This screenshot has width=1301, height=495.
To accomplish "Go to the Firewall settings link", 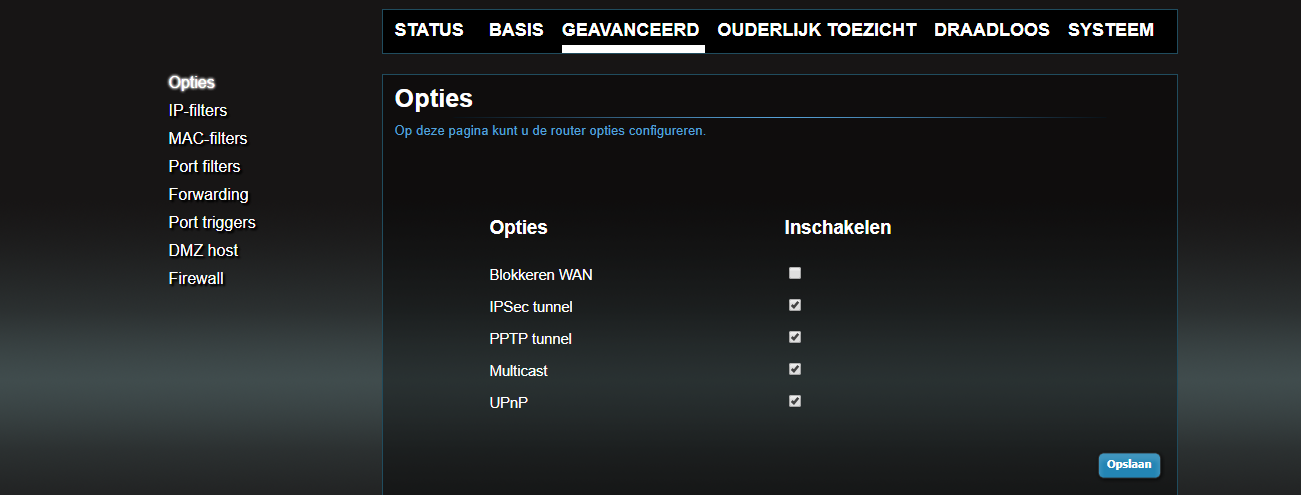I will pos(196,278).
